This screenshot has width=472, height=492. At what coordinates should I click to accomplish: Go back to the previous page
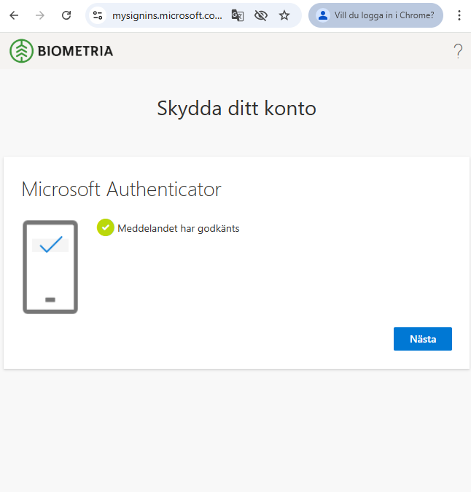(14, 15)
